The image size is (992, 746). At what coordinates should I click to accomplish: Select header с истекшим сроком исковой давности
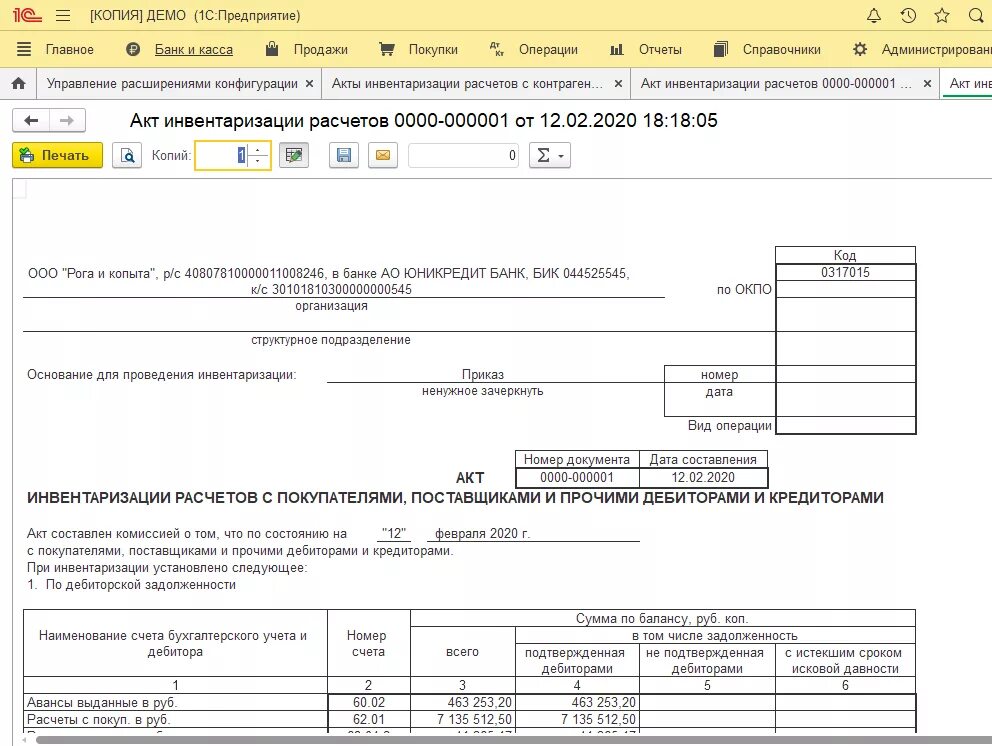pos(845,661)
